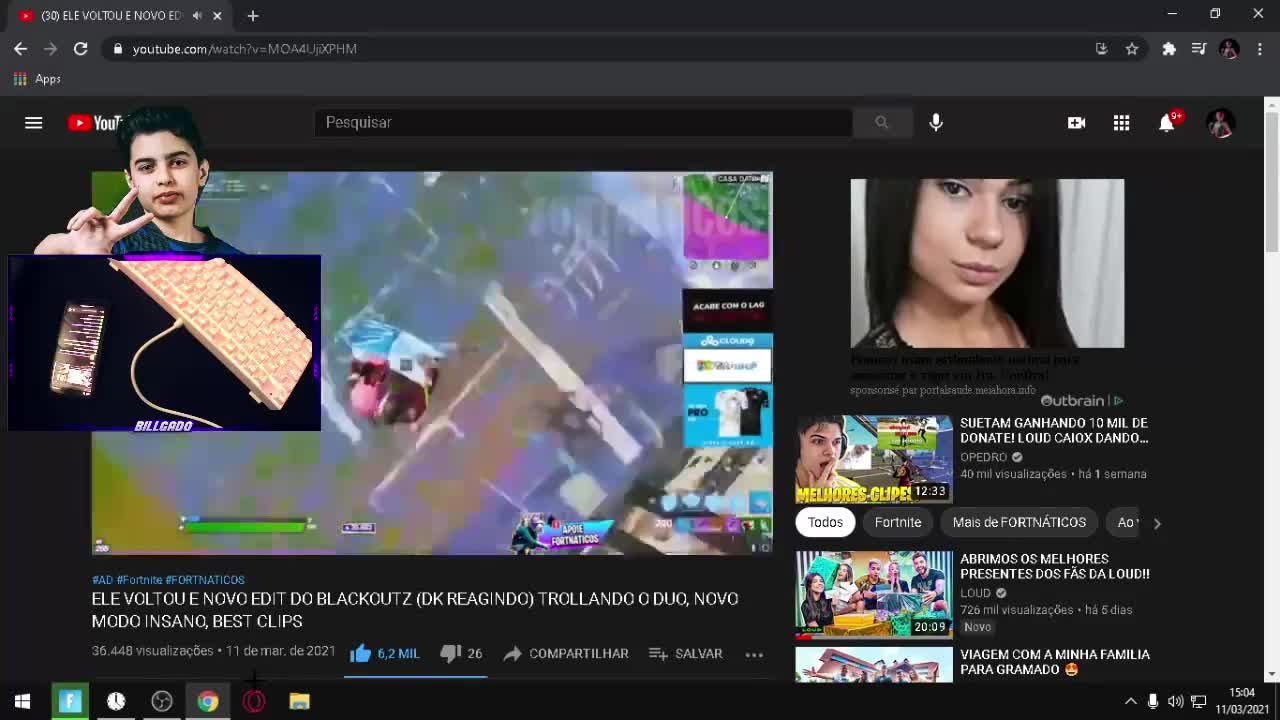
Task: Click the Outbrain ad choices icon
Action: pyautogui.click(x=1118, y=401)
